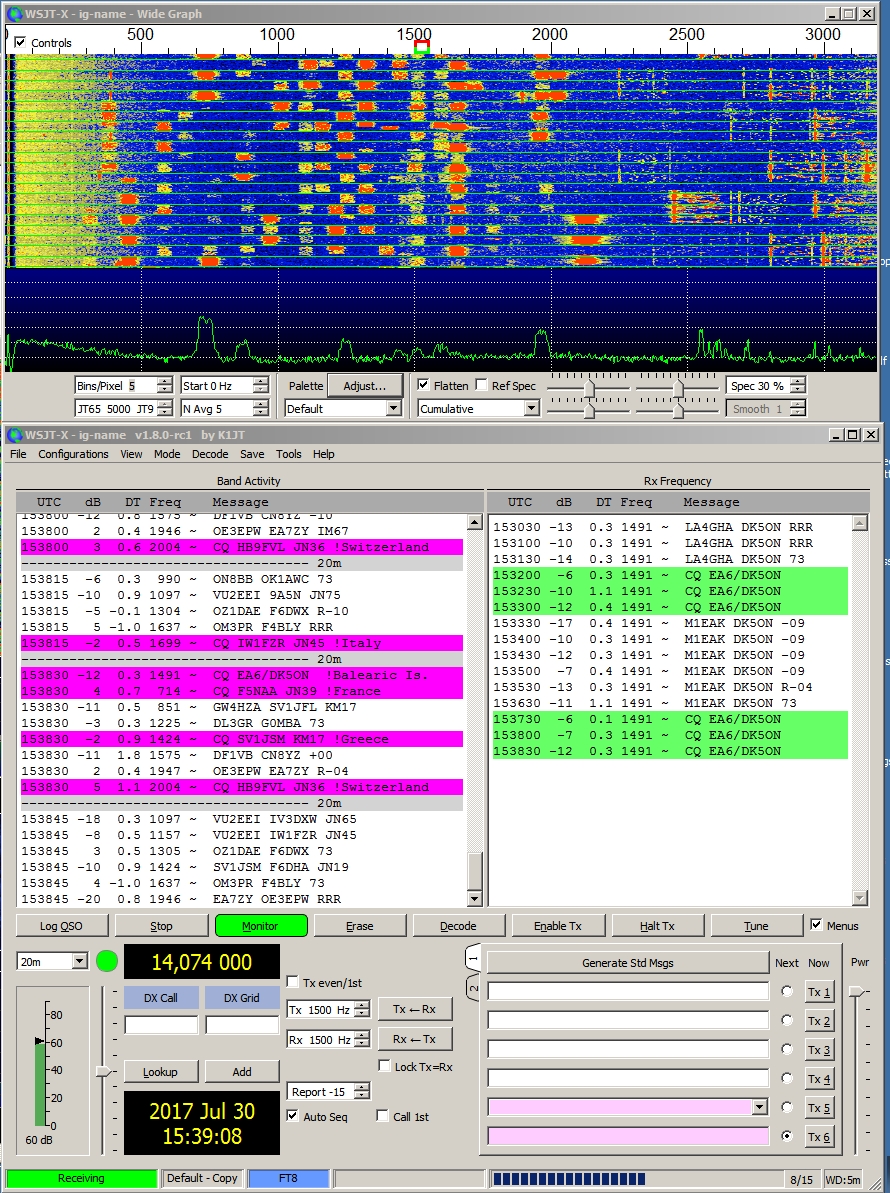Click the Enable Tx button
890x1193 pixels.
558,926
